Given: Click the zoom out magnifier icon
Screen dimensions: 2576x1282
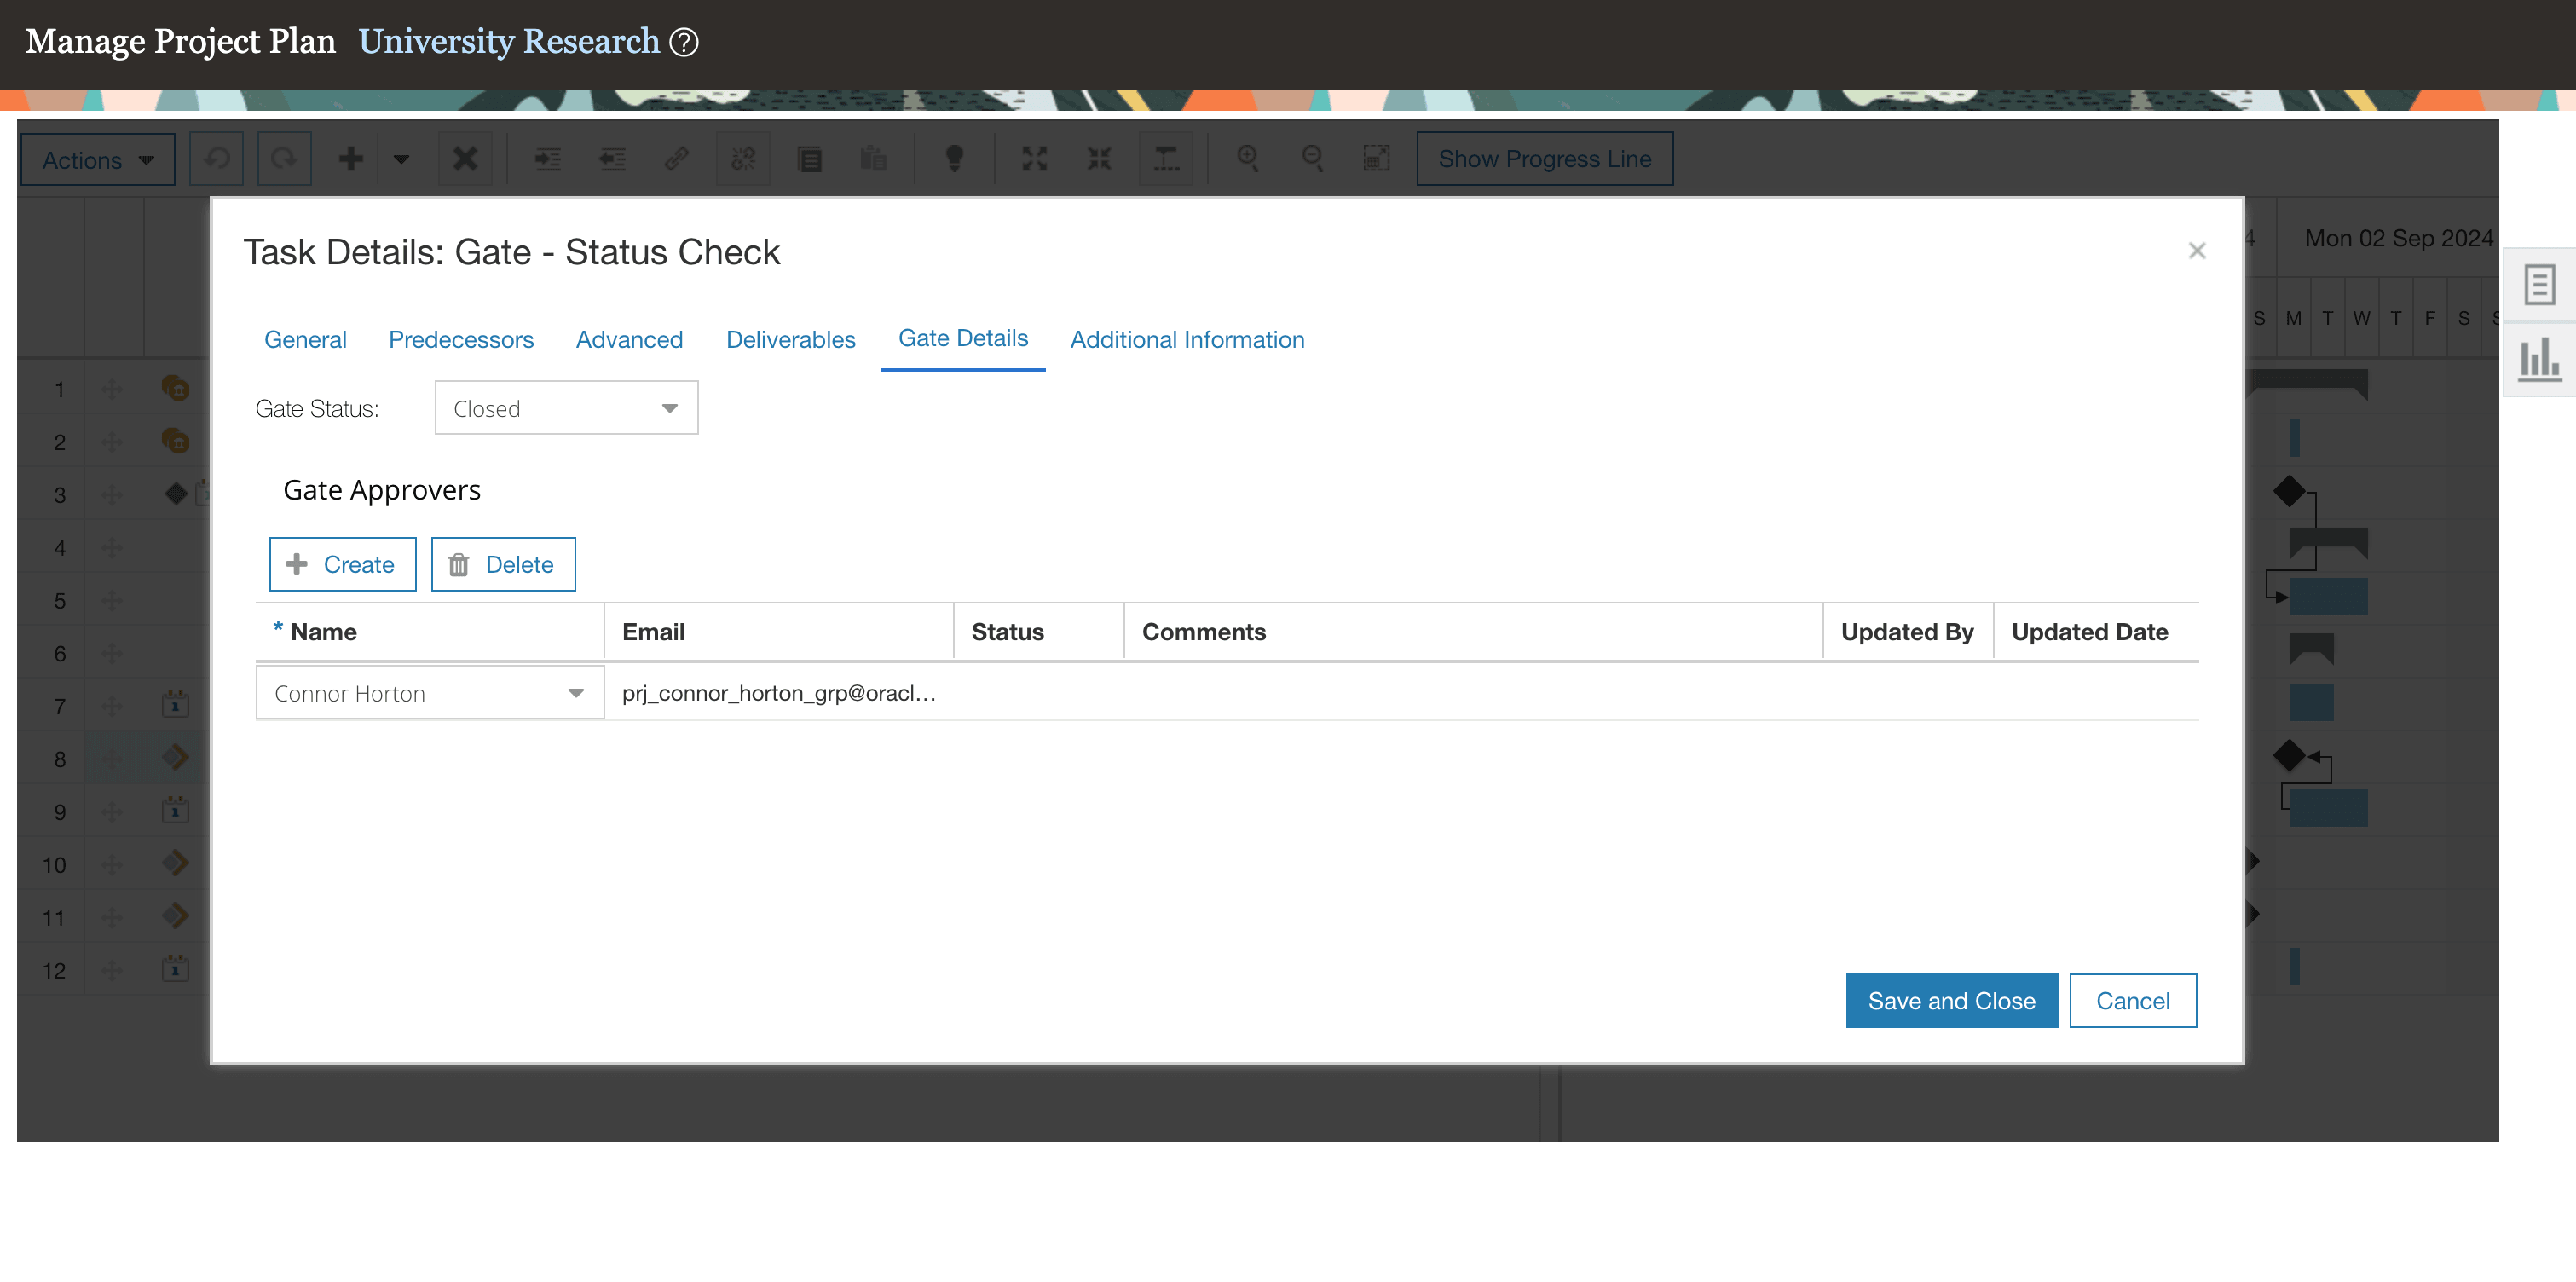Looking at the screenshot, I should pyautogui.click(x=1312, y=159).
